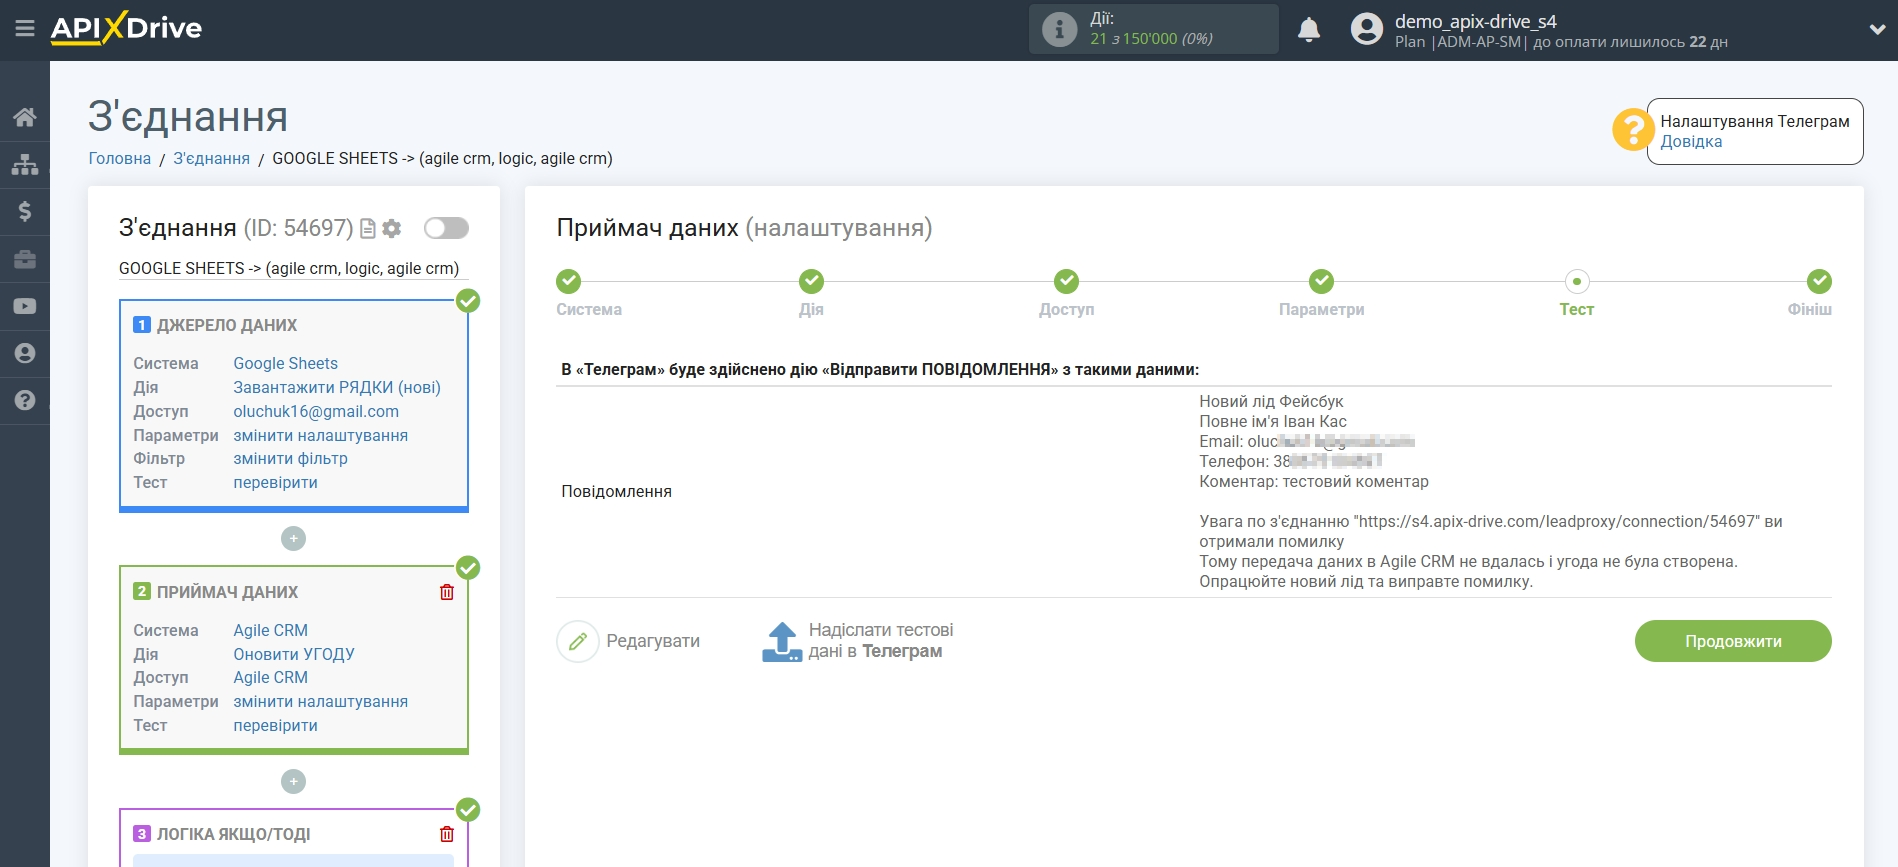This screenshot has height=867, width=1898.
Task: Open oluchuk16@gmail.com access link
Action: pos(316,411)
